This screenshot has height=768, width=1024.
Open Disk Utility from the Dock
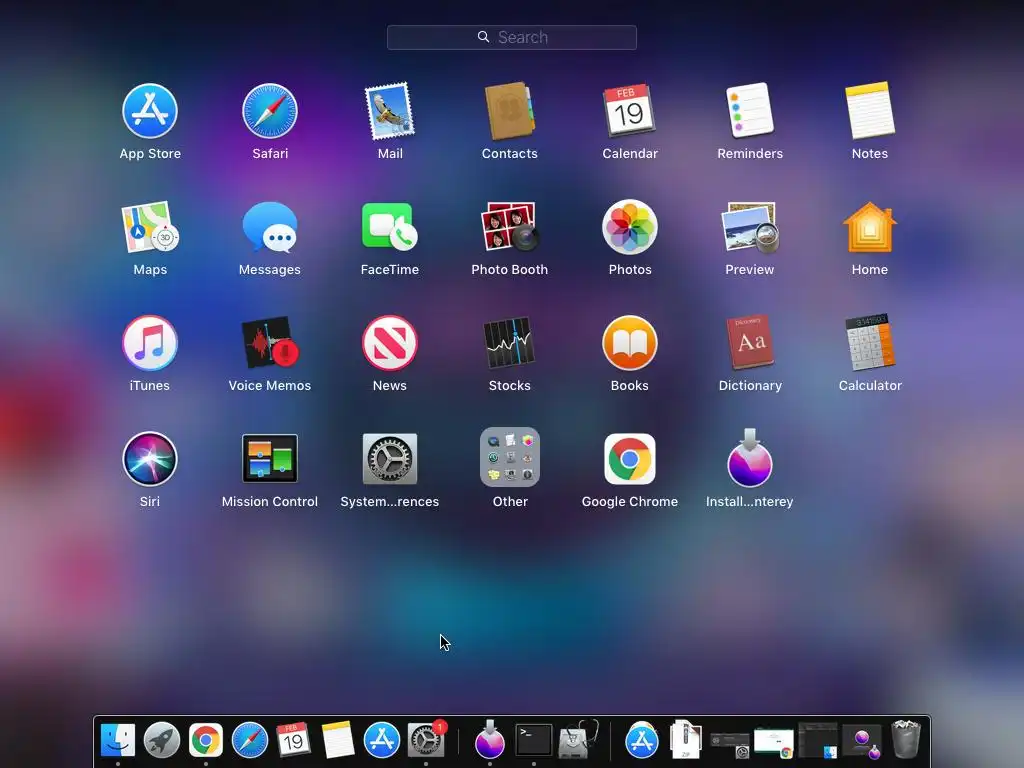(x=578, y=740)
